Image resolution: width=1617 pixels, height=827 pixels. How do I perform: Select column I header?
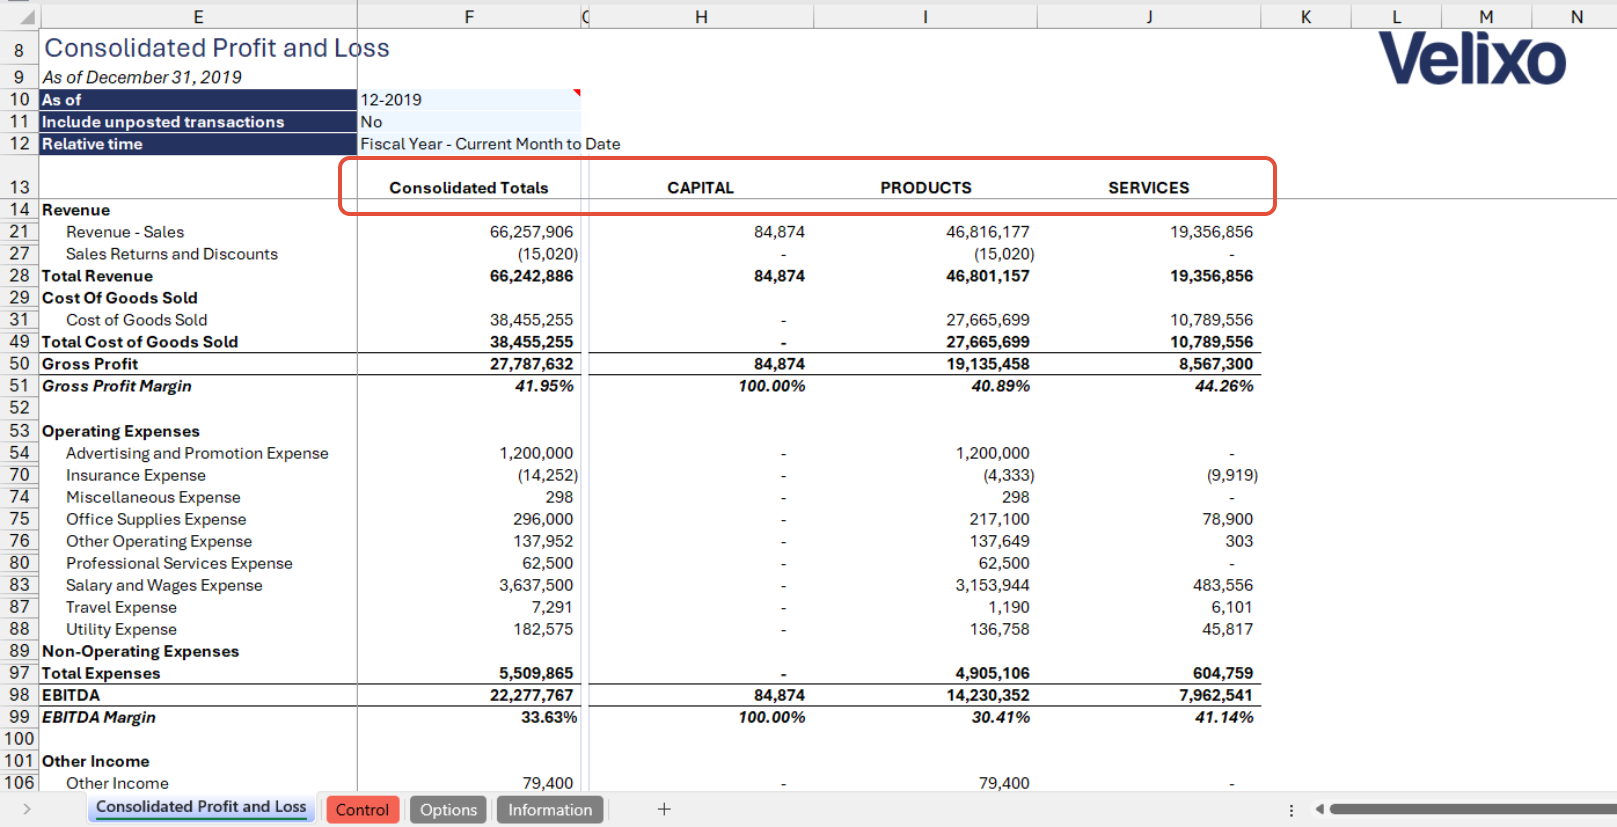click(x=925, y=17)
